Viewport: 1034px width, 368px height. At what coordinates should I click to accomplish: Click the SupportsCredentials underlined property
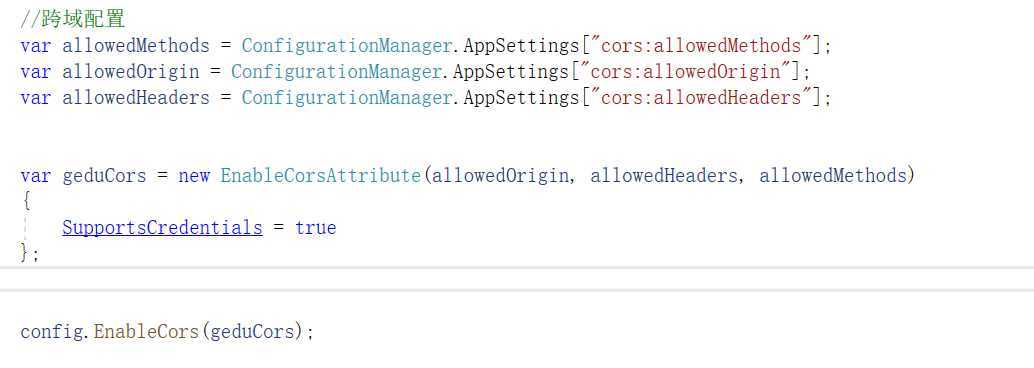[162, 228]
